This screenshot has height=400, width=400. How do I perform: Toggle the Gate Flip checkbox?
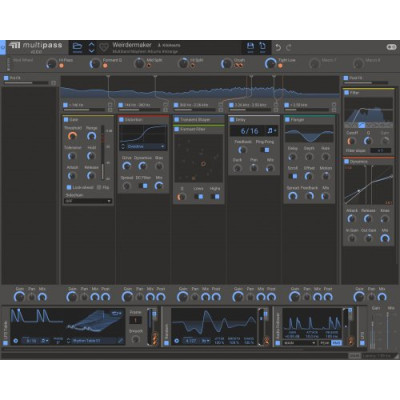pyautogui.click(x=99, y=187)
